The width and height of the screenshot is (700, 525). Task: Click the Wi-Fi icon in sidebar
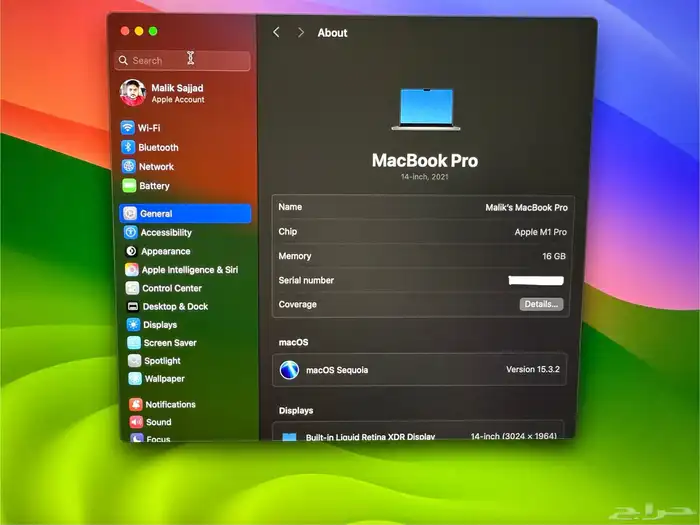click(127, 128)
